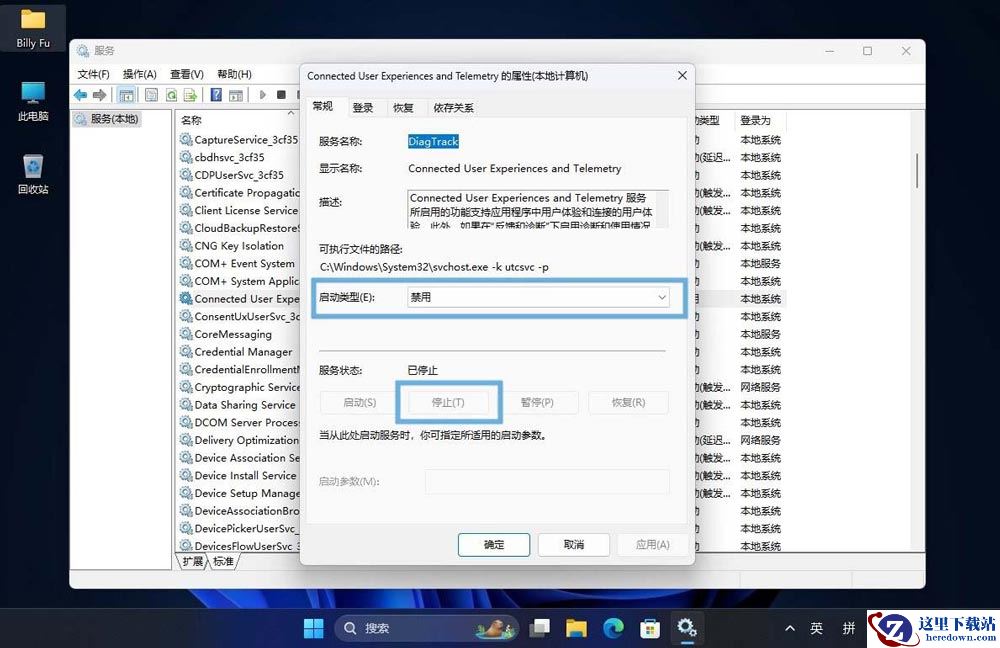Open the Billy Fu folder on desktop

pos(33,29)
